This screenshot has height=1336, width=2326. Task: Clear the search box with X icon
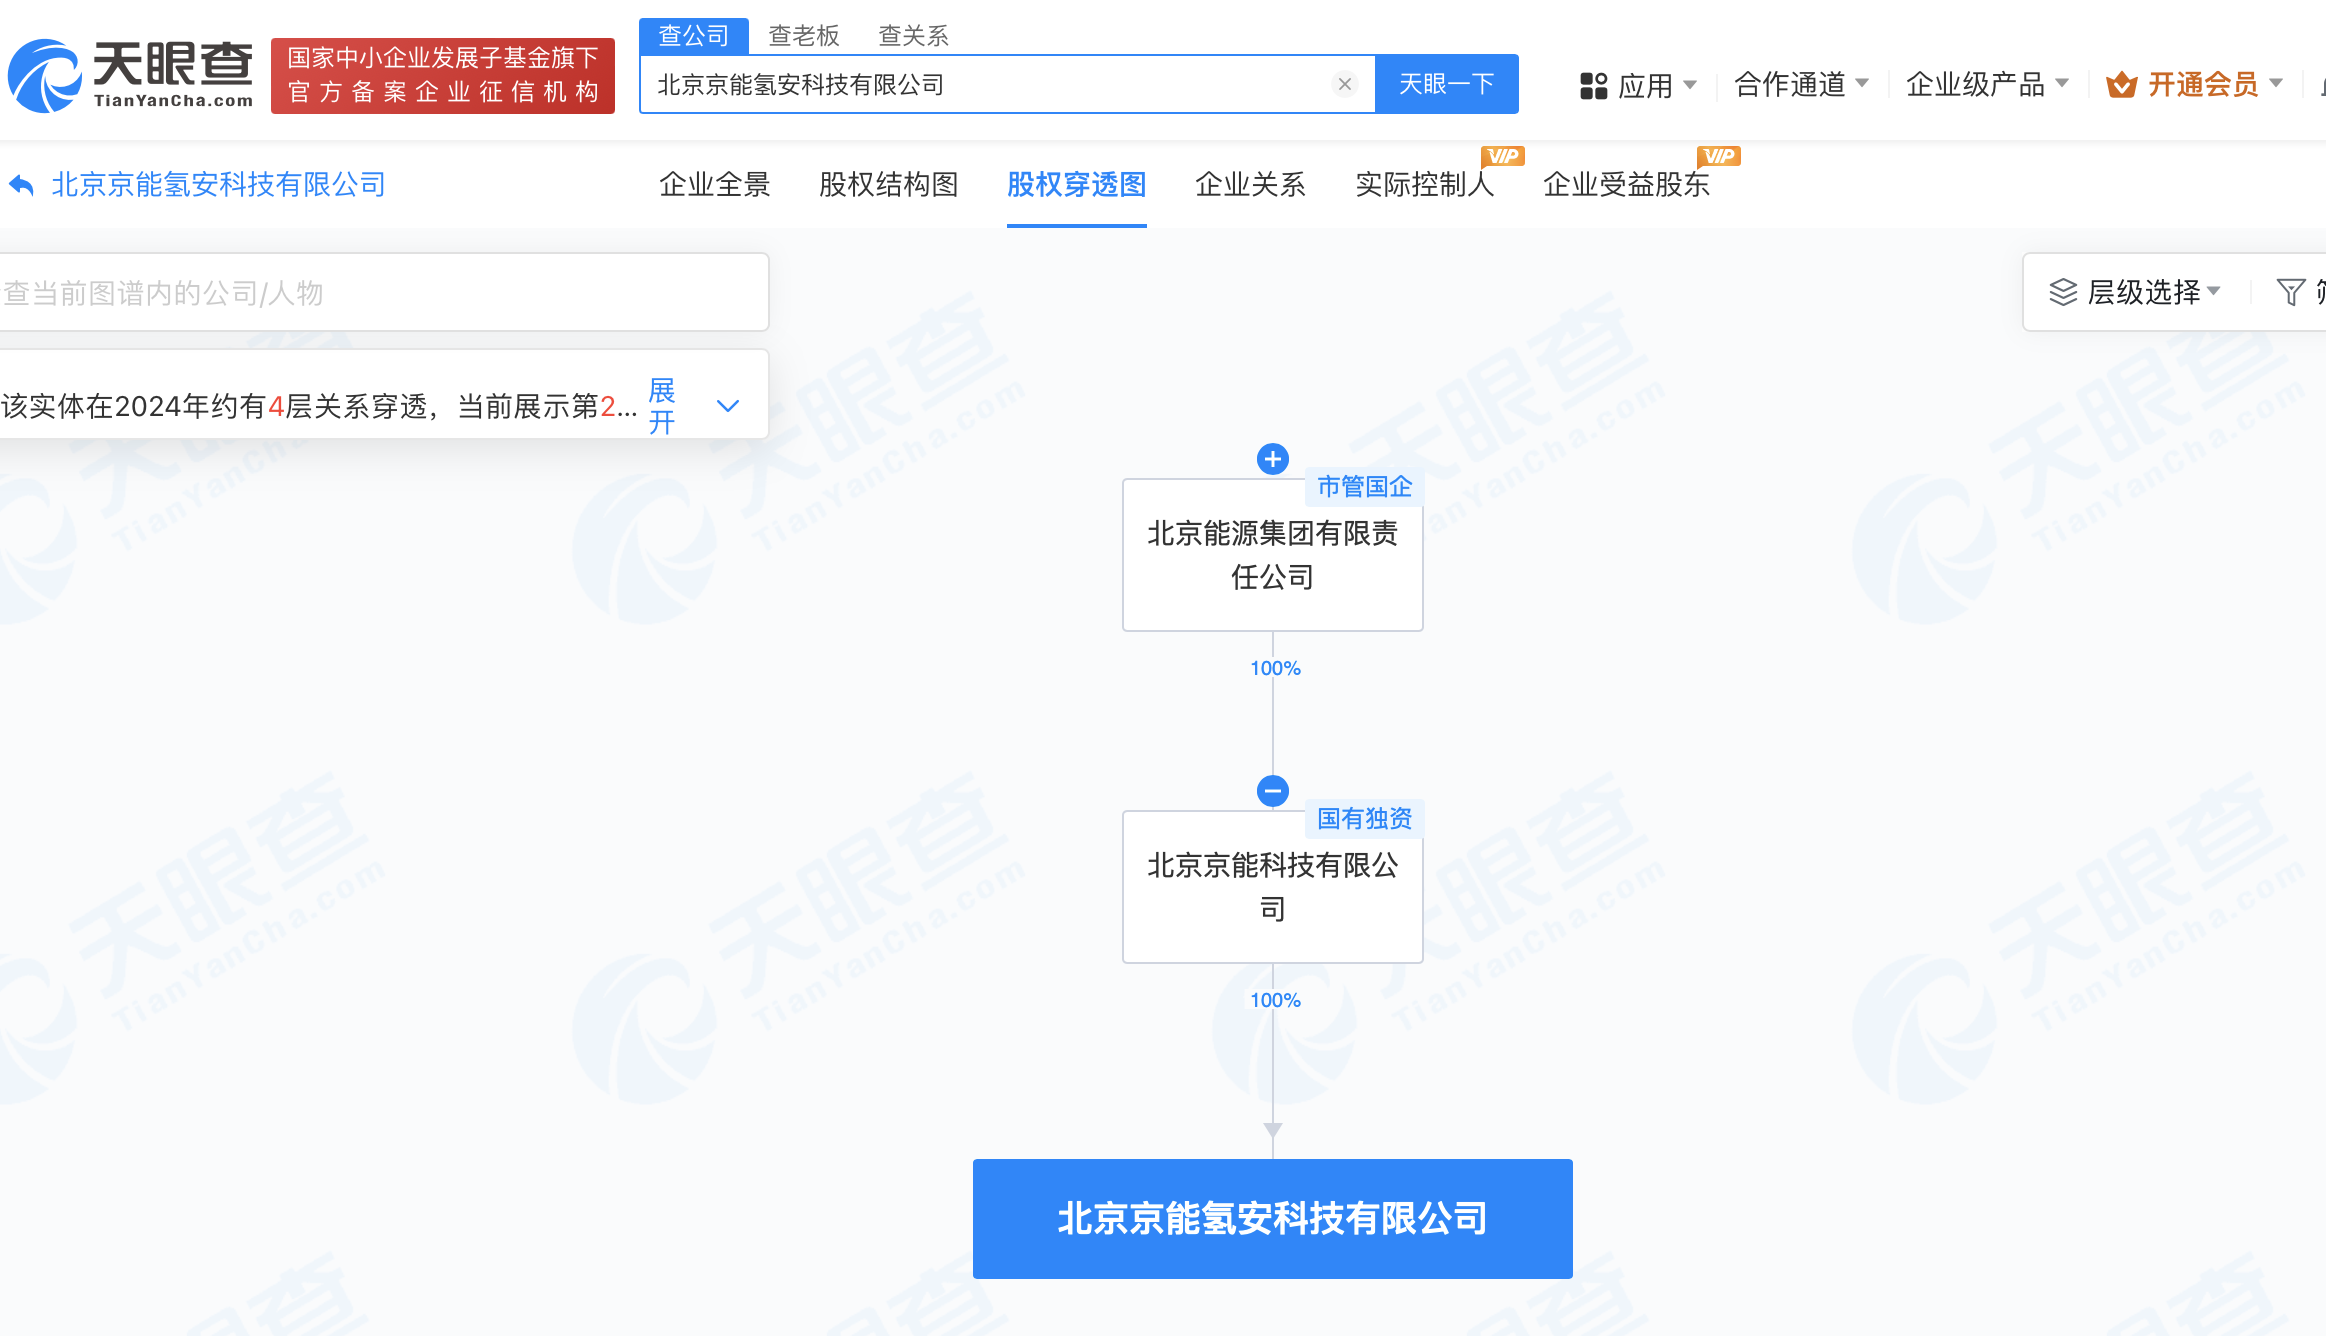click(x=1345, y=84)
